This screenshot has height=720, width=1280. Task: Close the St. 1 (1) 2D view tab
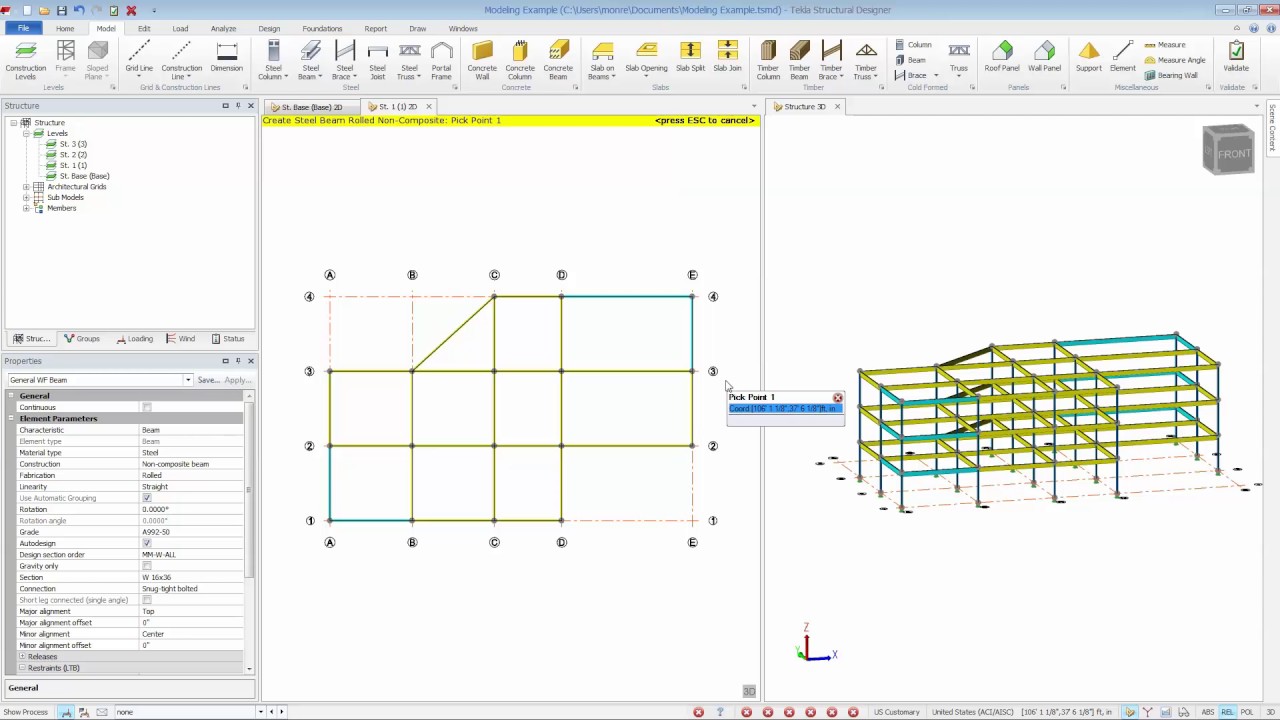coord(429,107)
